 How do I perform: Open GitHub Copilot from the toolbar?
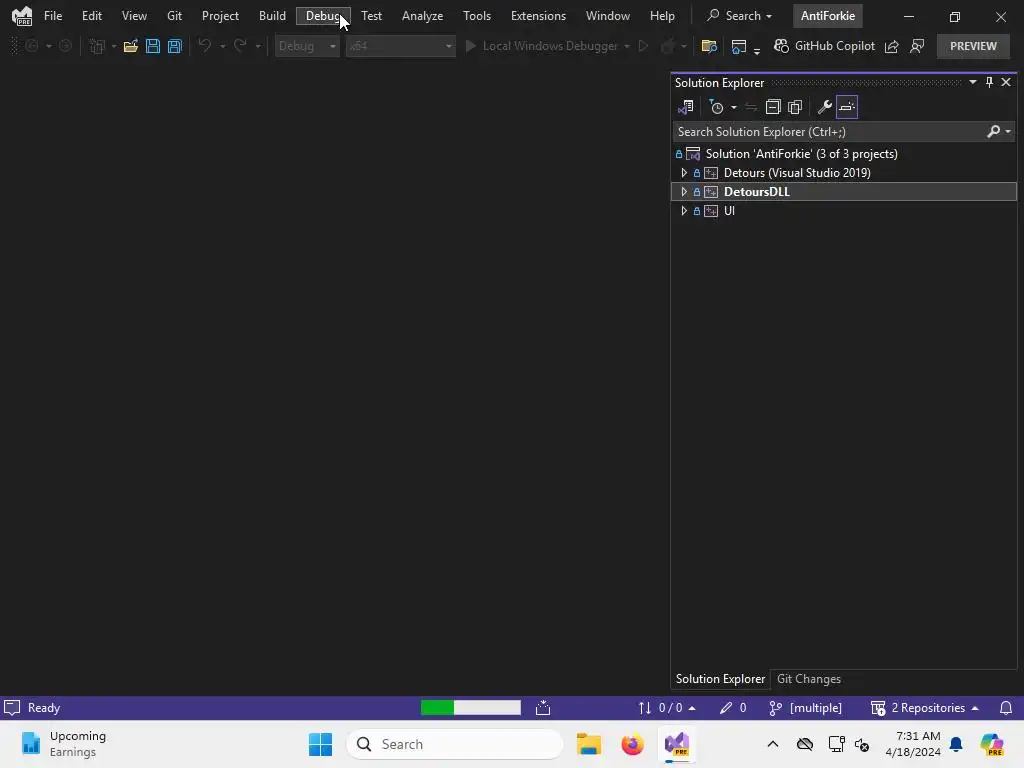(824, 46)
